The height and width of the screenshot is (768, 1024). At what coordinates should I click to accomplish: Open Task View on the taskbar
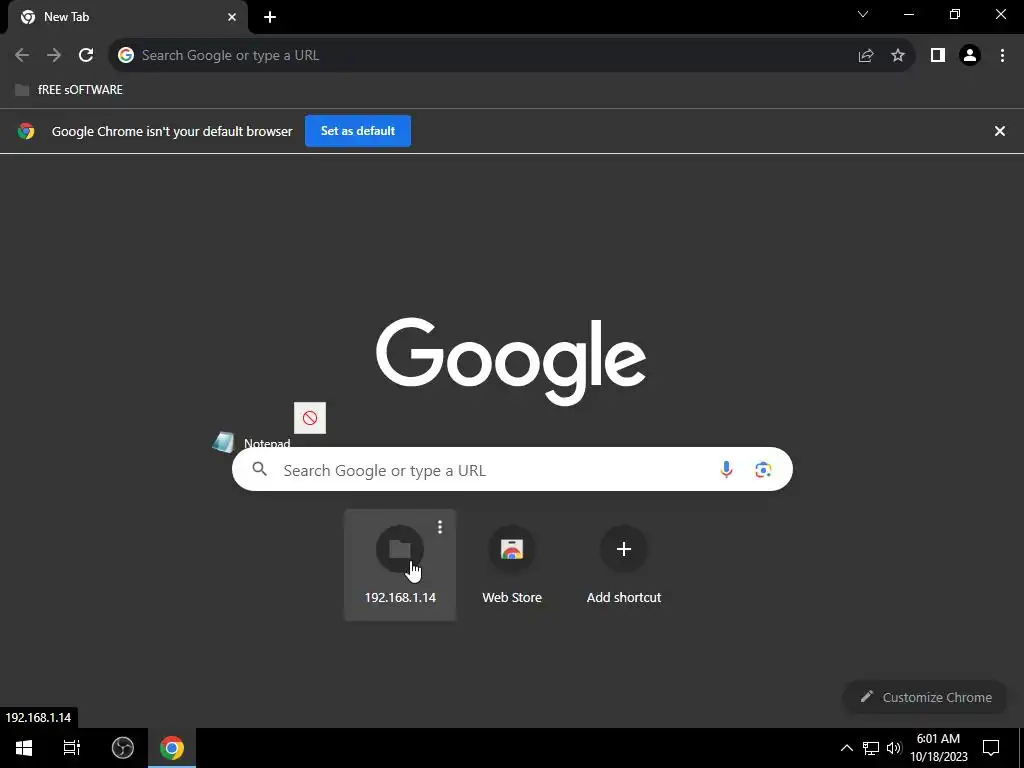point(72,748)
